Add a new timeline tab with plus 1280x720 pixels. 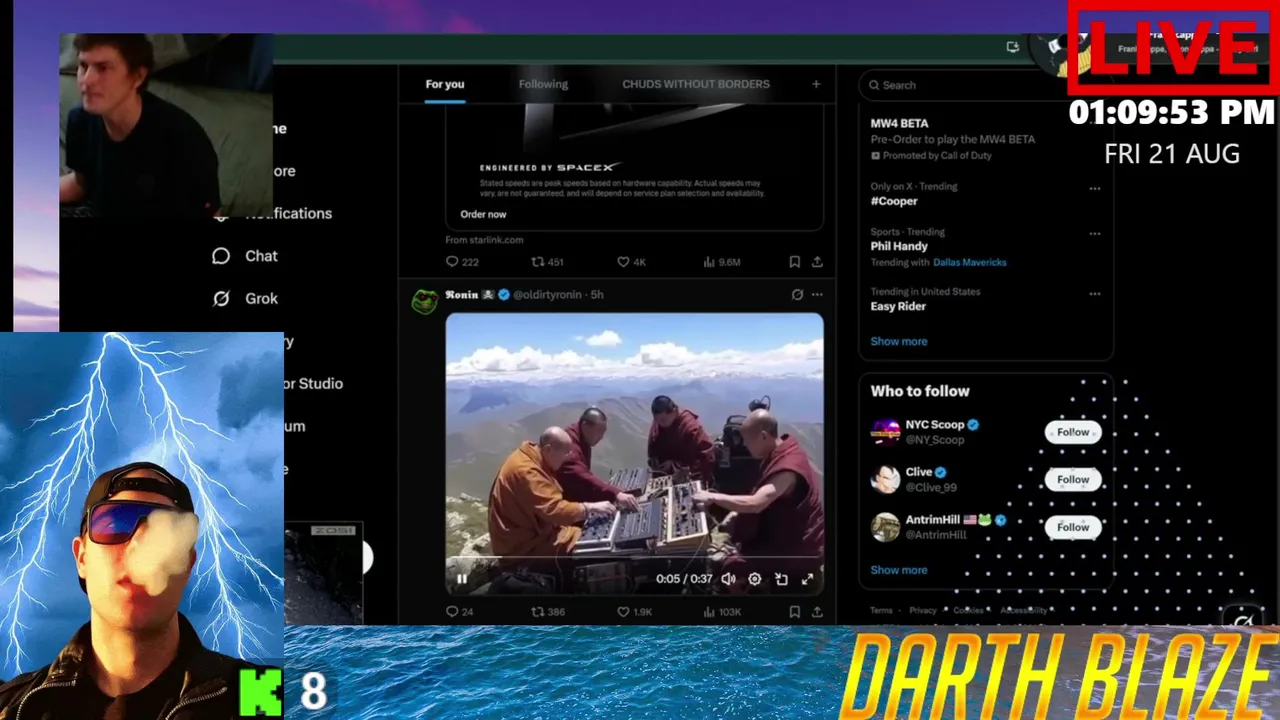(x=816, y=84)
